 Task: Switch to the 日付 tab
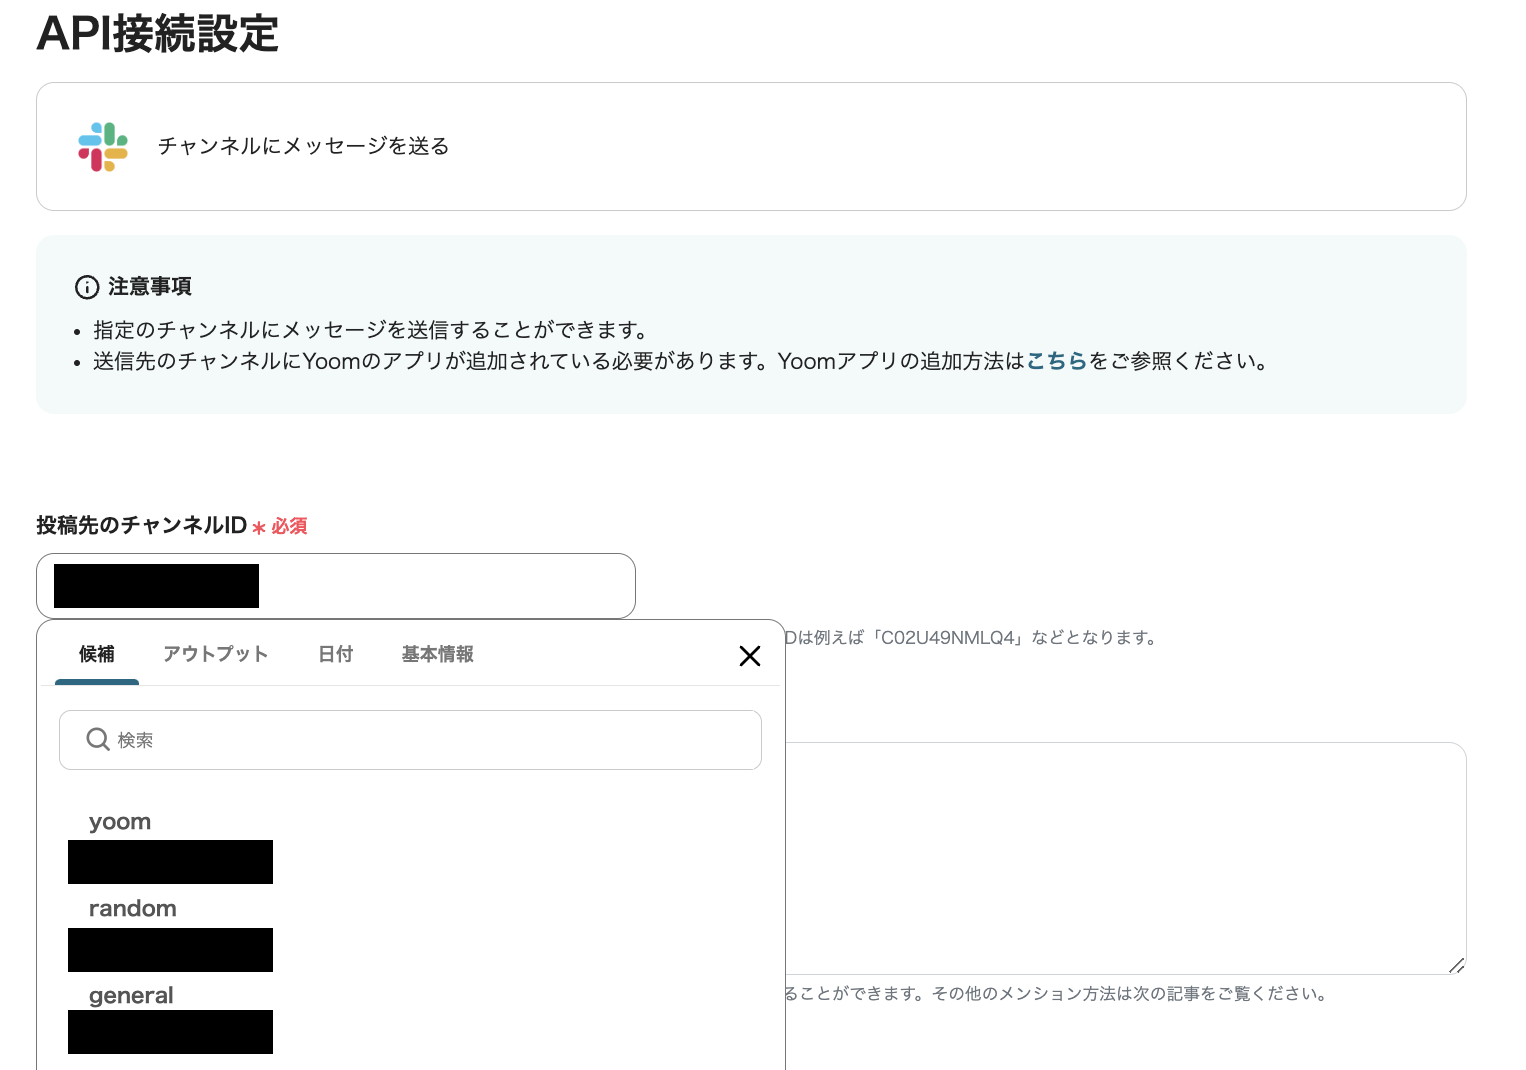335,654
